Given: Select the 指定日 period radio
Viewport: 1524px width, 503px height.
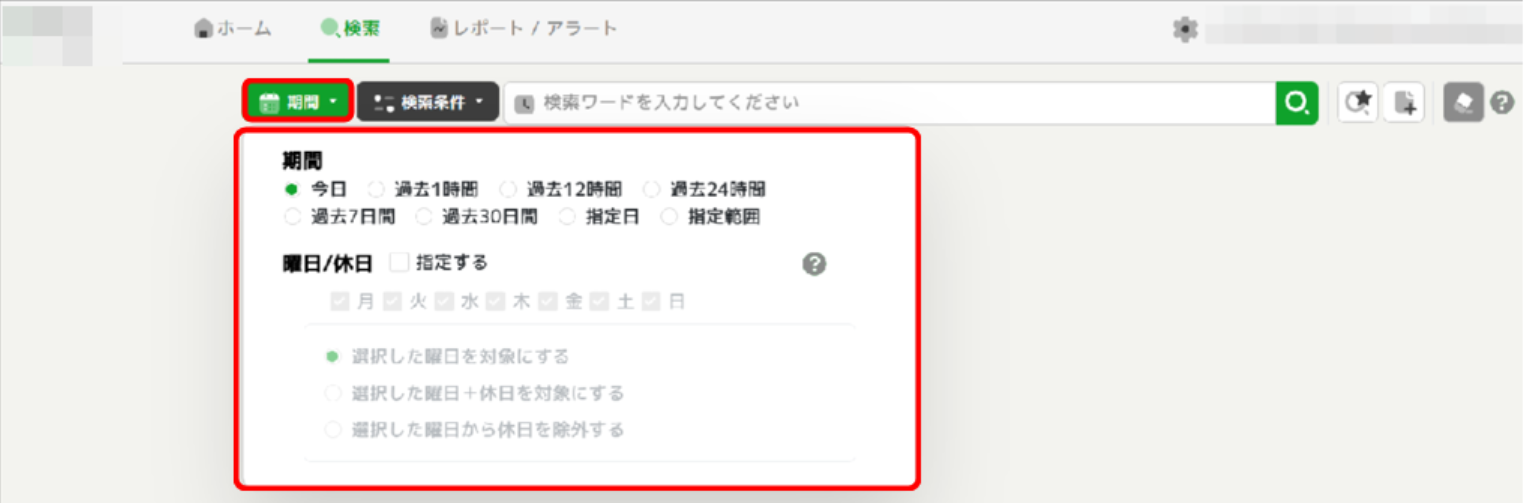Looking at the screenshot, I should (567, 216).
